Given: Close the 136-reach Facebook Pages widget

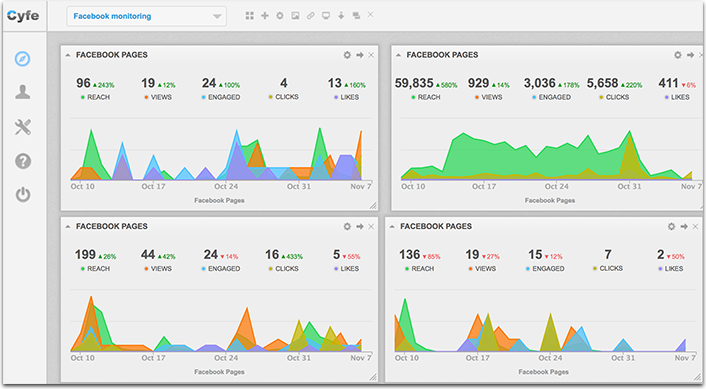Looking at the screenshot, I should tap(695, 226).
